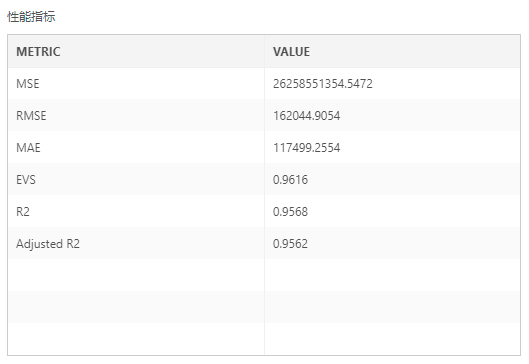Click the 性能指标 section title

click(31, 17)
